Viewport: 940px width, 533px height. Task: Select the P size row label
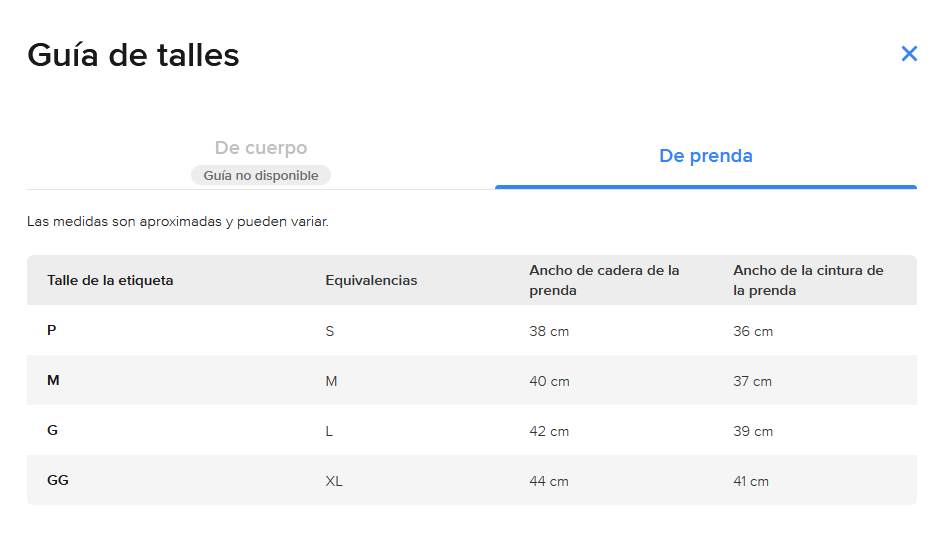[x=52, y=330]
